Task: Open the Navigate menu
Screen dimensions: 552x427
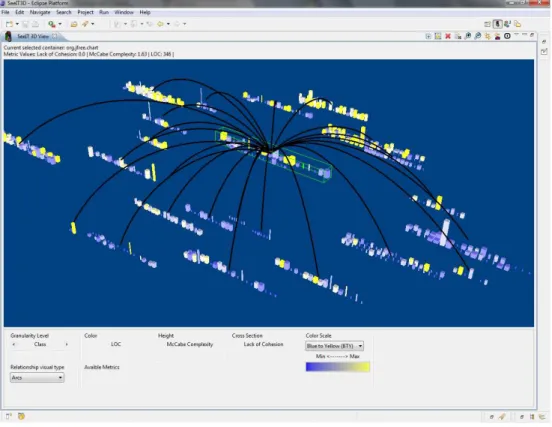Action: (40, 12)
